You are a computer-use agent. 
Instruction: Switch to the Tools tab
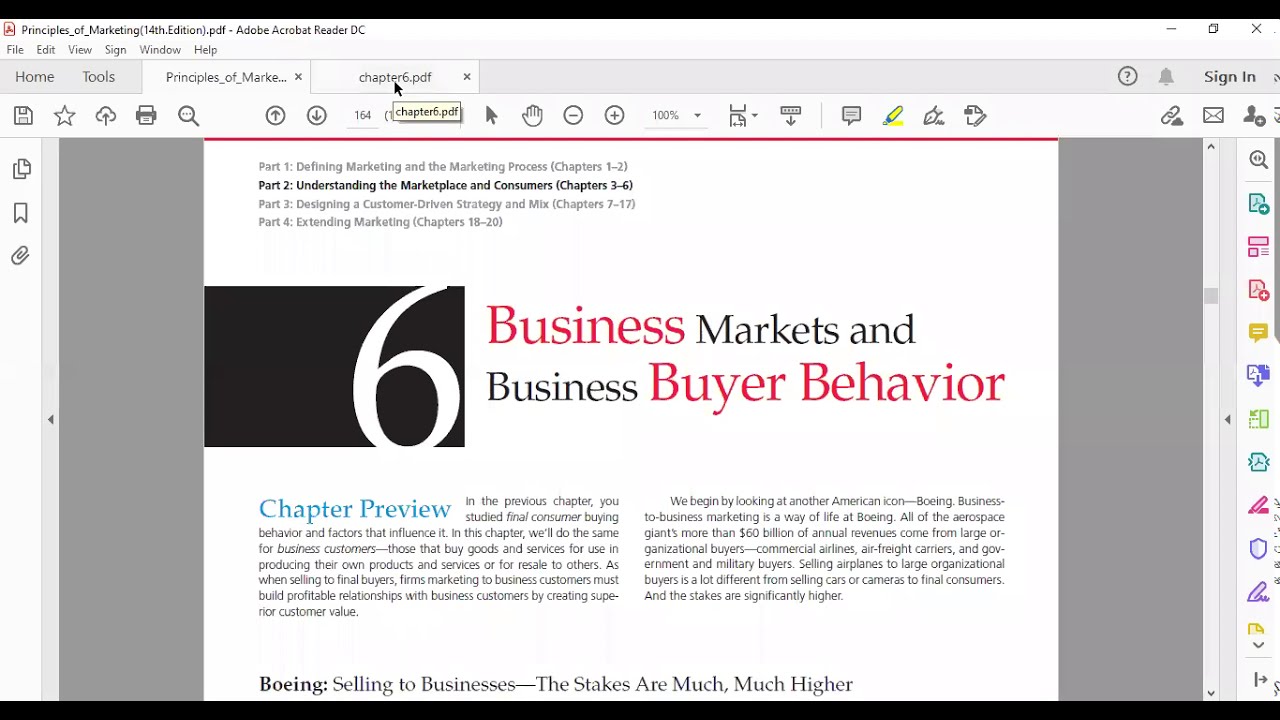click(x=99, y=77)
